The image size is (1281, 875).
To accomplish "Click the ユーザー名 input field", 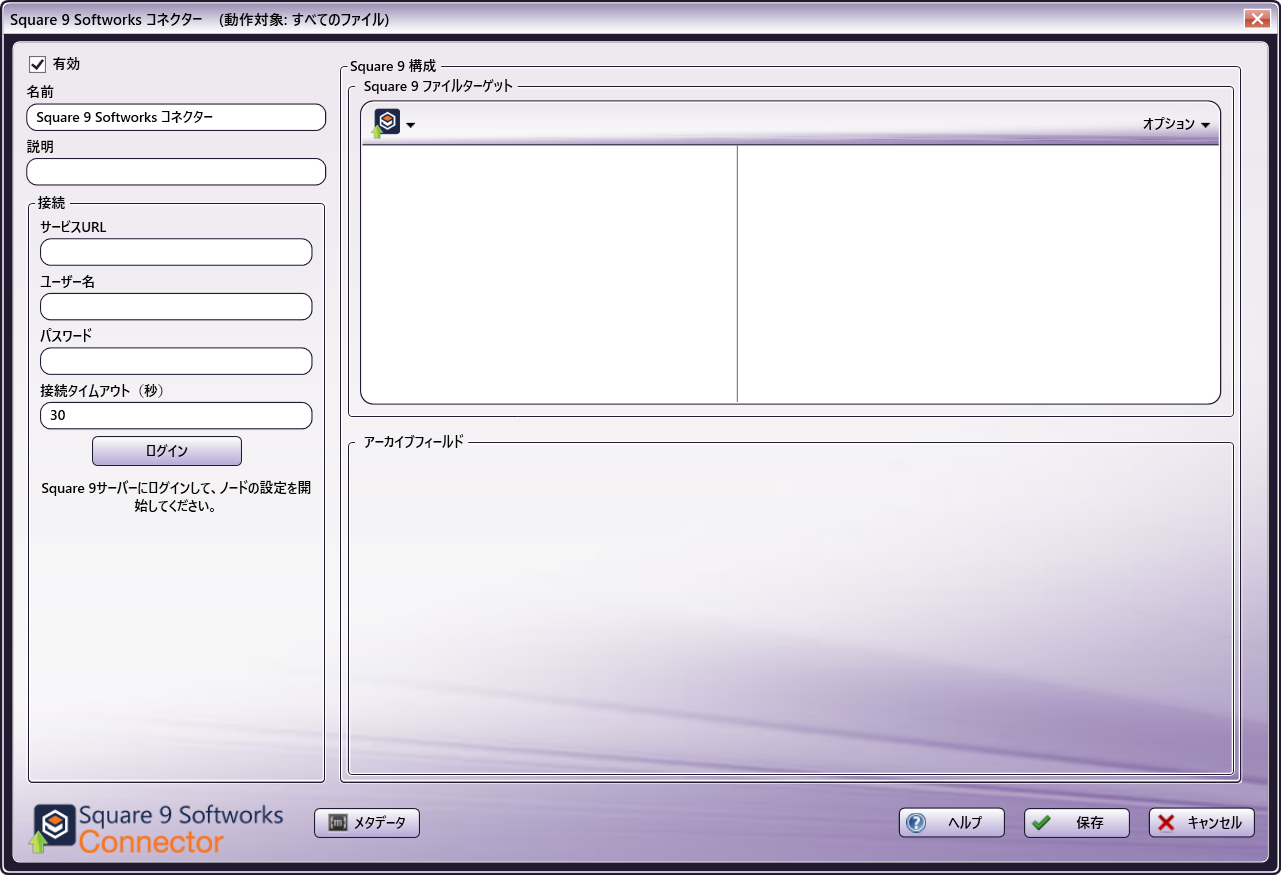I will (176, 307).
